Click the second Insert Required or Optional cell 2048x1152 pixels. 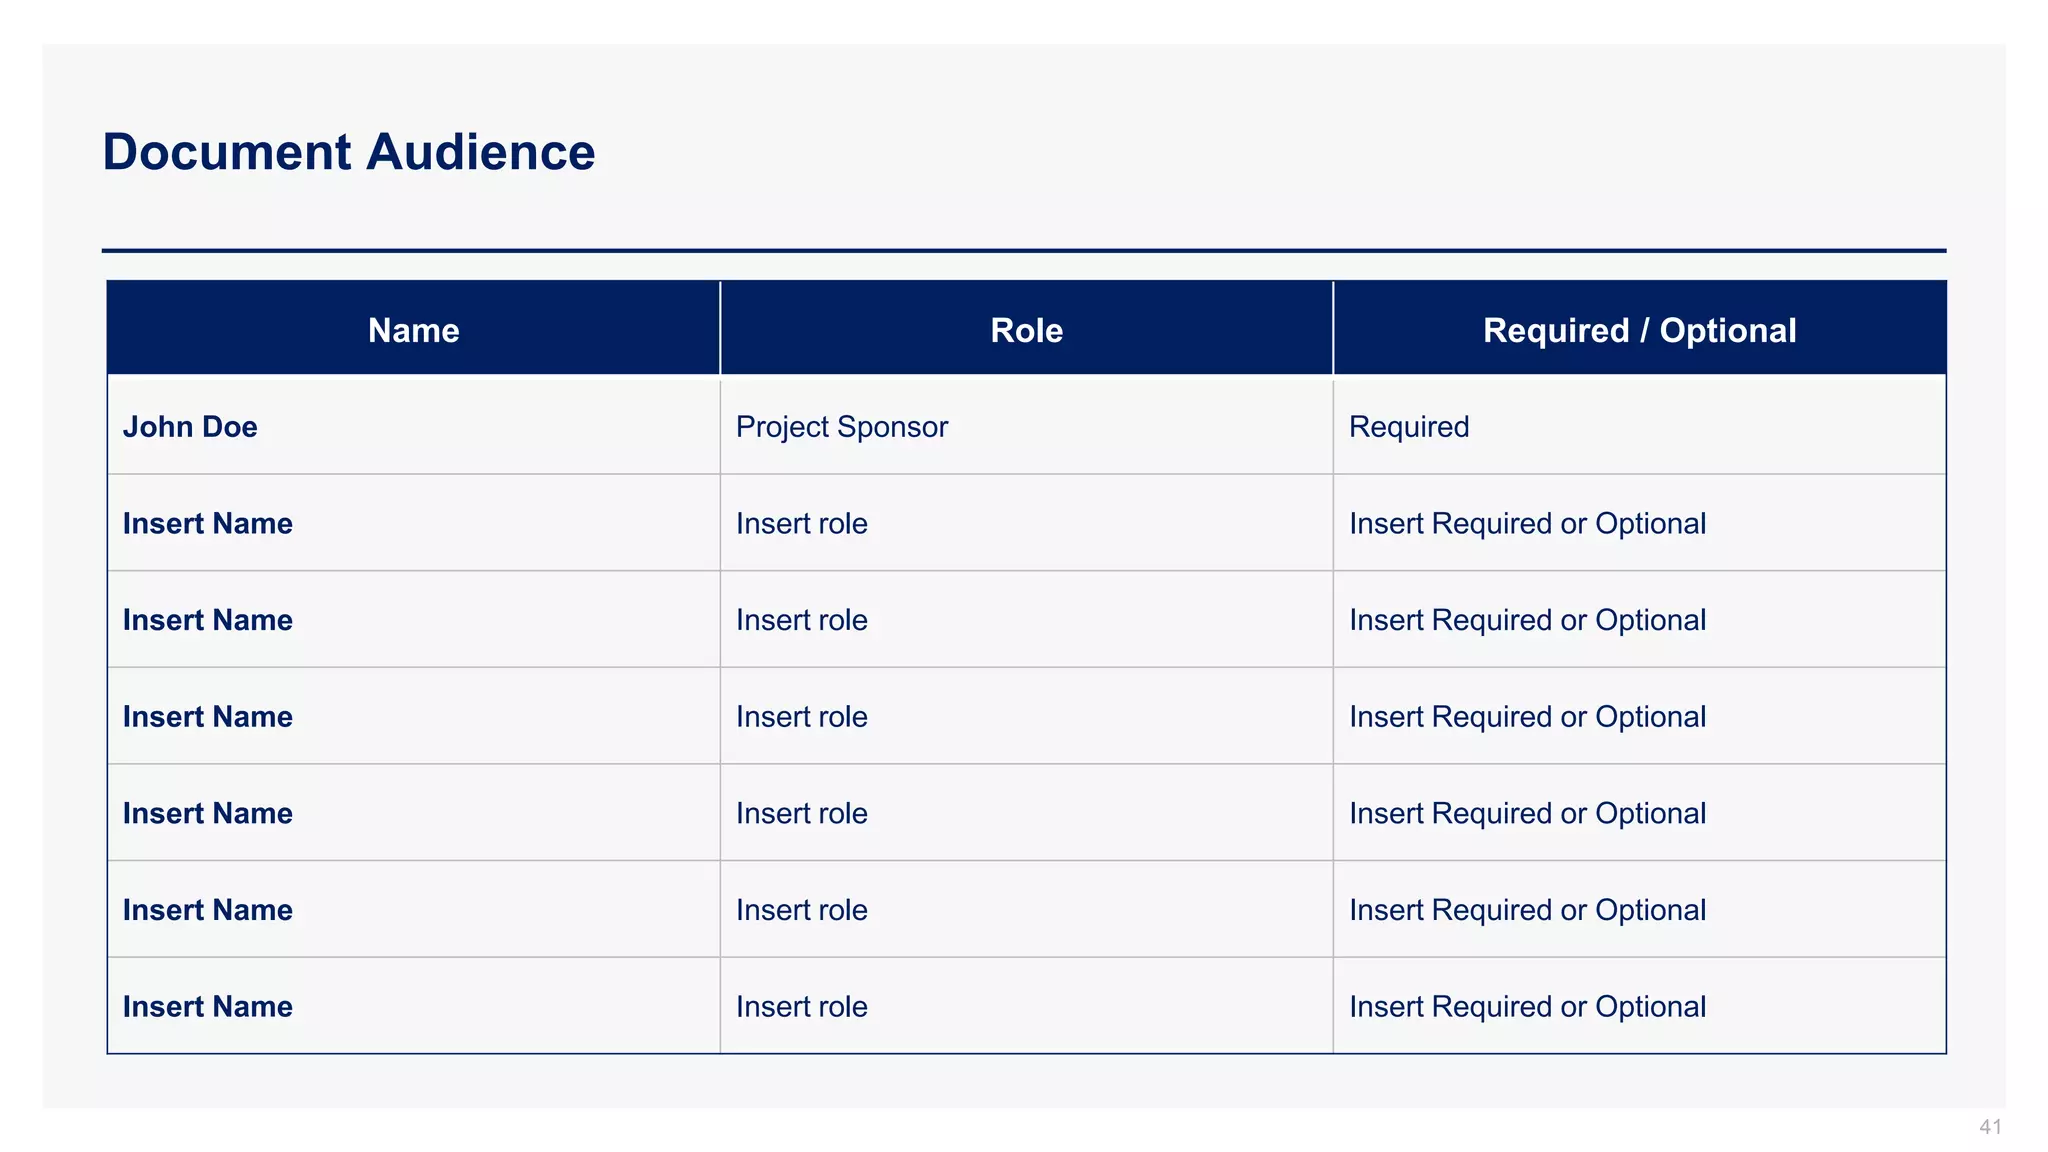point(1527,620)
